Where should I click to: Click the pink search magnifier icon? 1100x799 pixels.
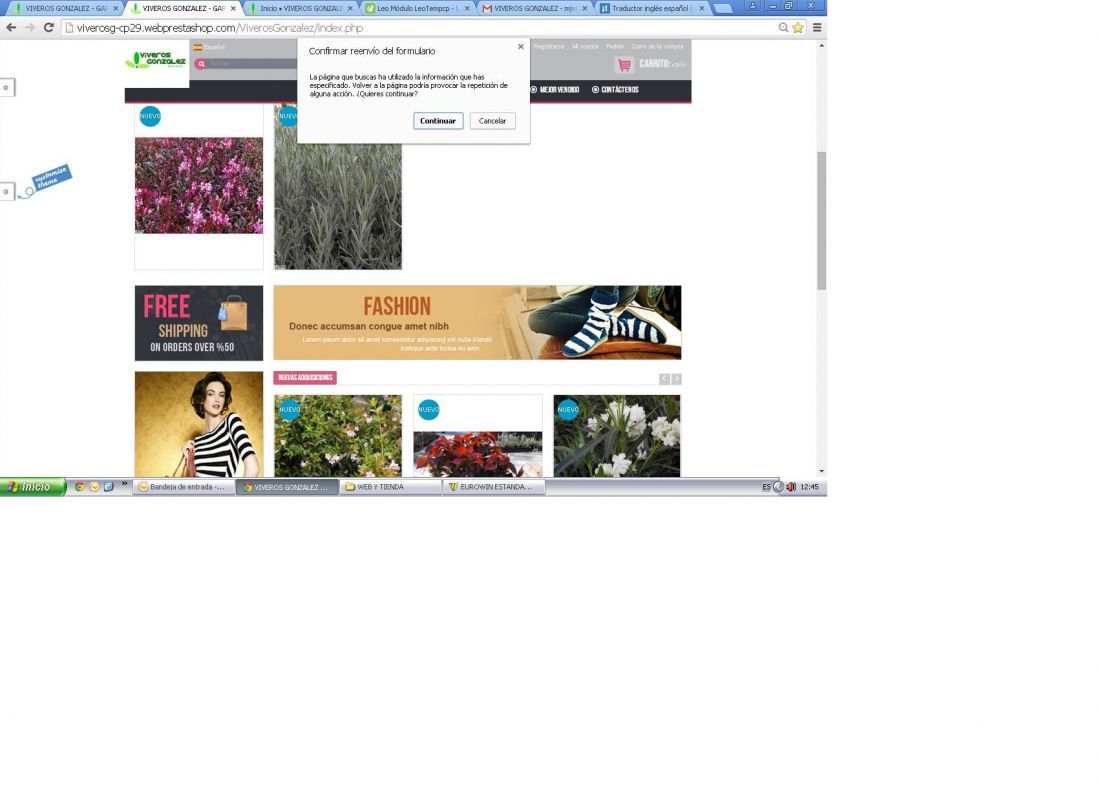tap(201, 64)
